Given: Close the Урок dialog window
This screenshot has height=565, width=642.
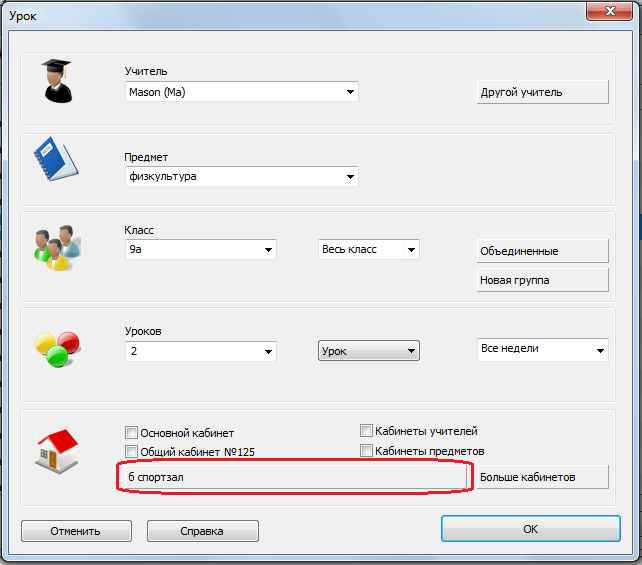Looking at the screenshot, I should tap(612, 11).
